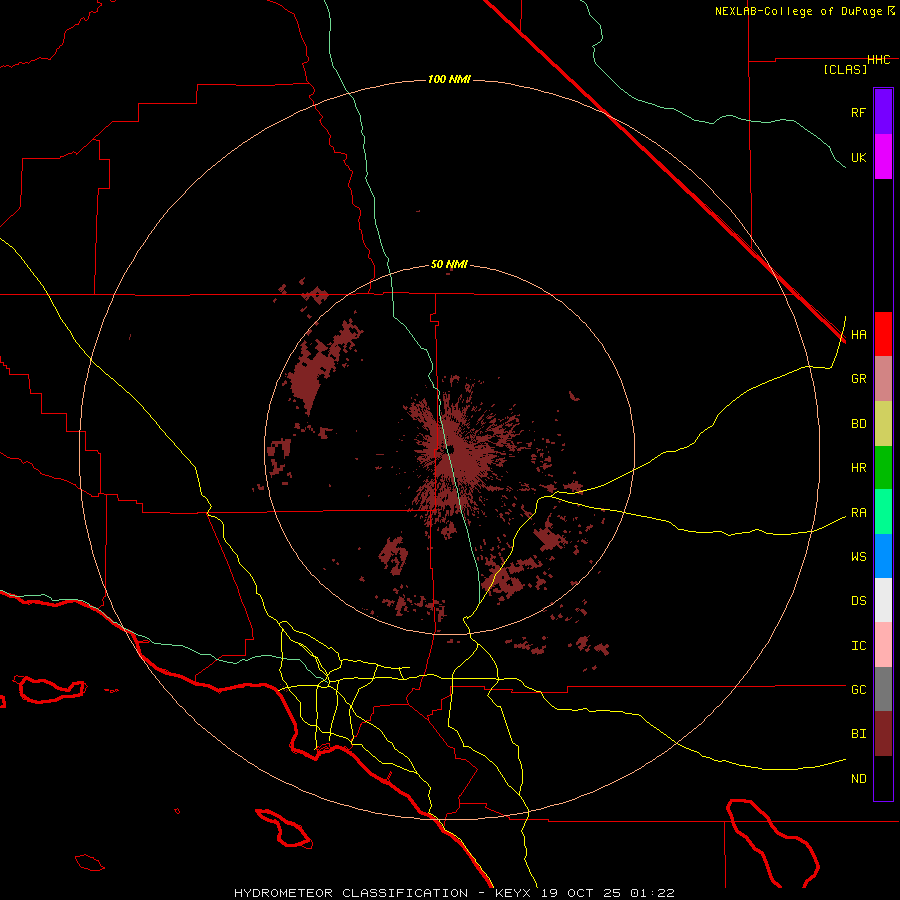This screenshot has height=900, width=900.
Task: Click the RA legend label
Action: (858, 513)
